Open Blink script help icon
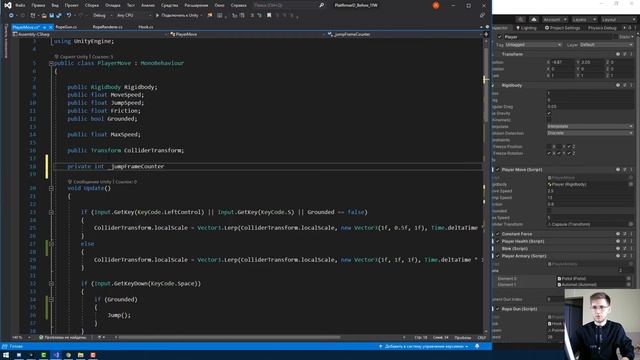 (618, 249)
